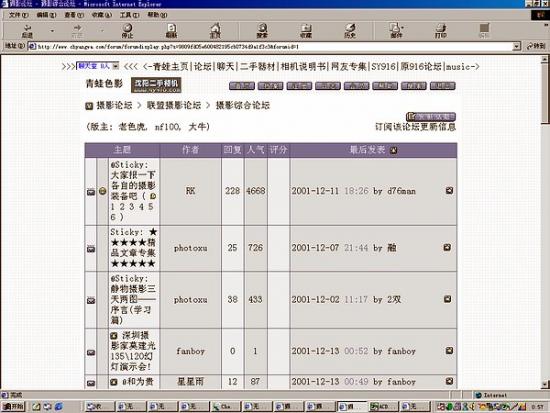
Task: Jump to last post by 融 arrow icon
Action: point(447,247)
